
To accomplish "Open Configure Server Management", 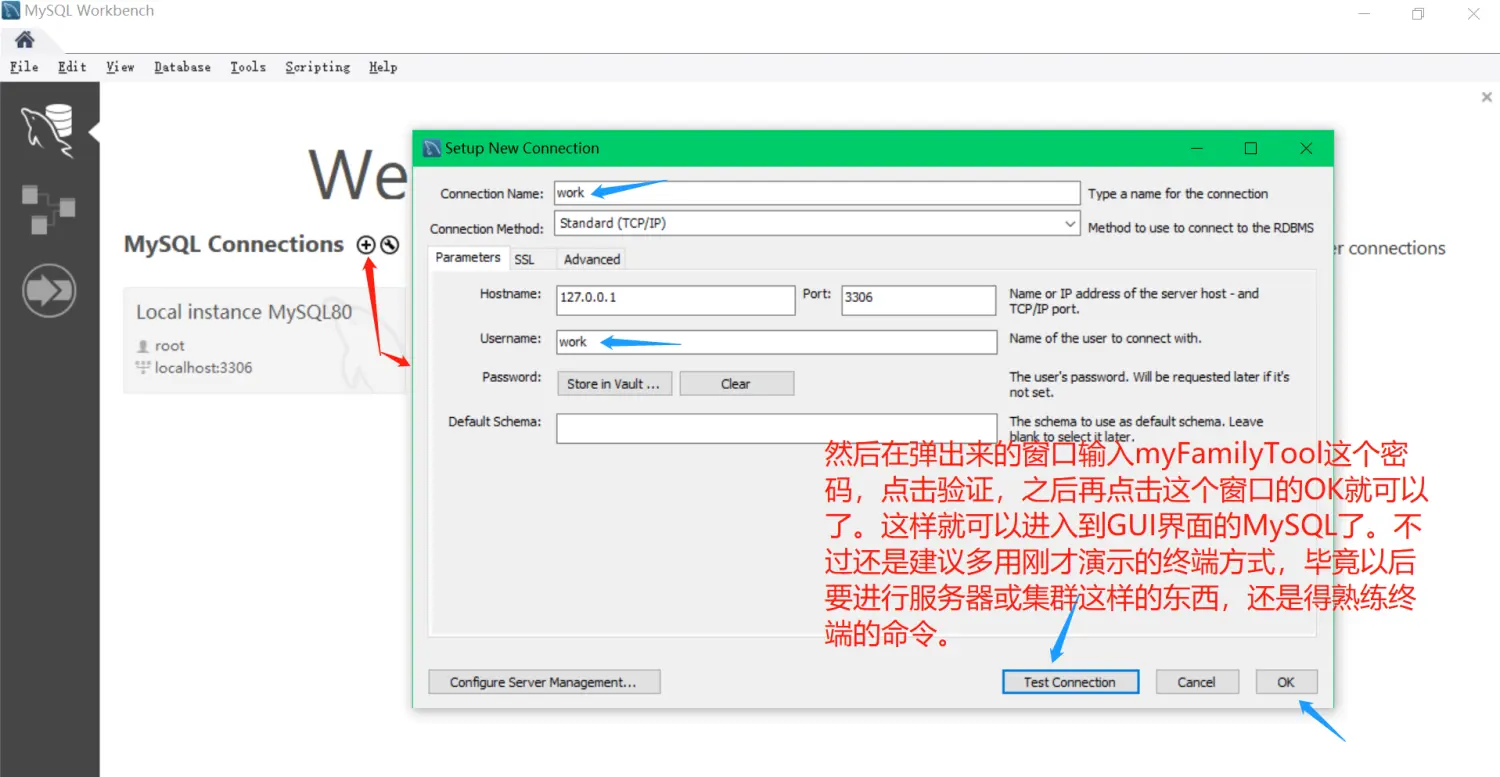I will [x=544, y=681].
